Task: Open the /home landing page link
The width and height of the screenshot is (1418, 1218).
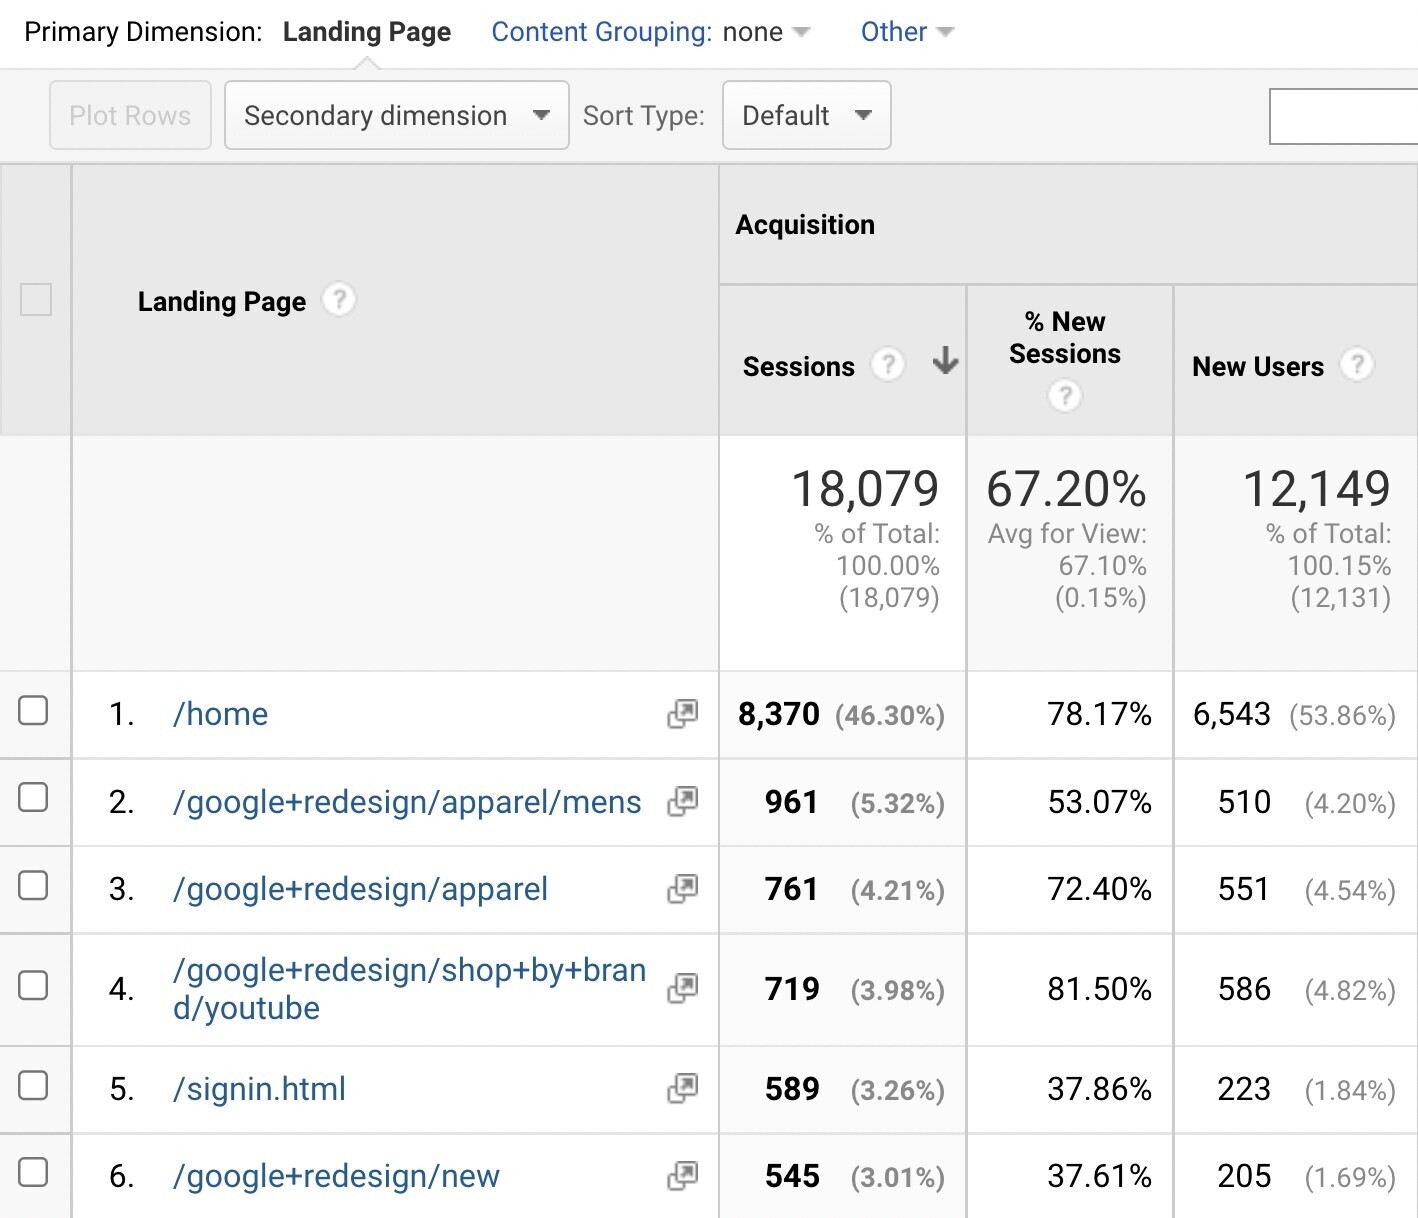Action: pyautogui.click(x=221, y=714)
